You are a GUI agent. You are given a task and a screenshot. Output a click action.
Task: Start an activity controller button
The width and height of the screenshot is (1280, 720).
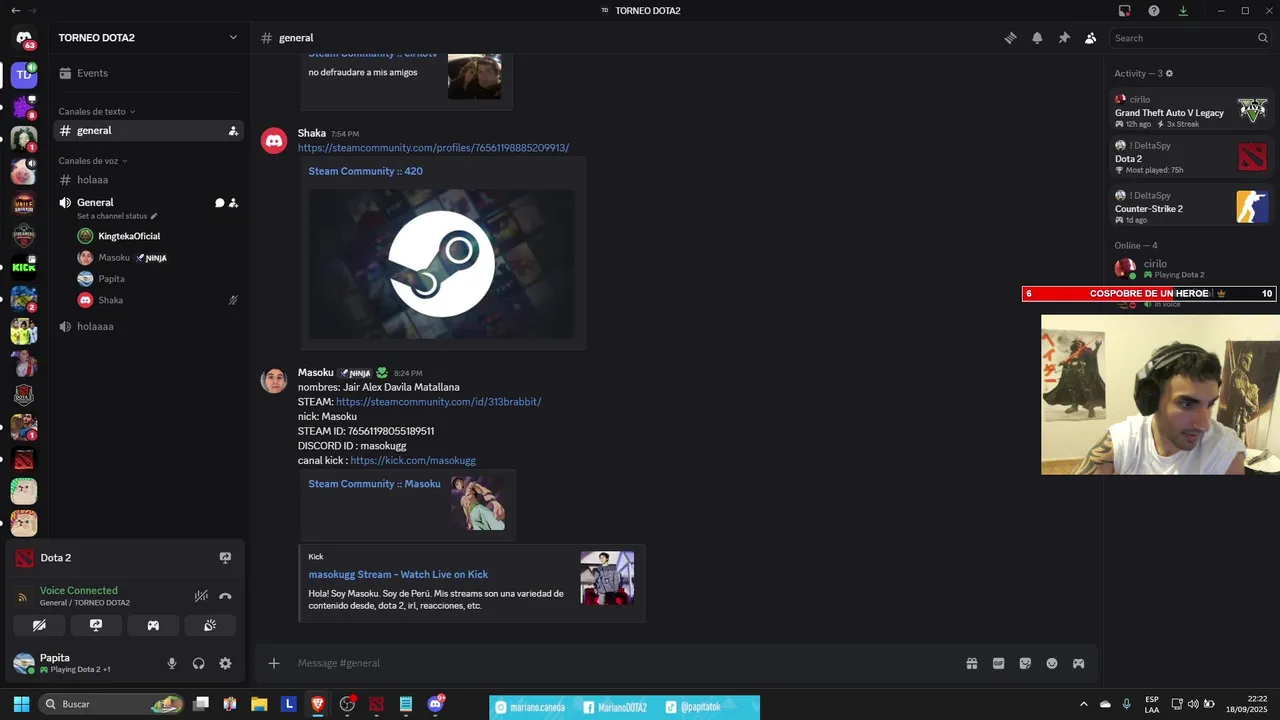point(153,625)
